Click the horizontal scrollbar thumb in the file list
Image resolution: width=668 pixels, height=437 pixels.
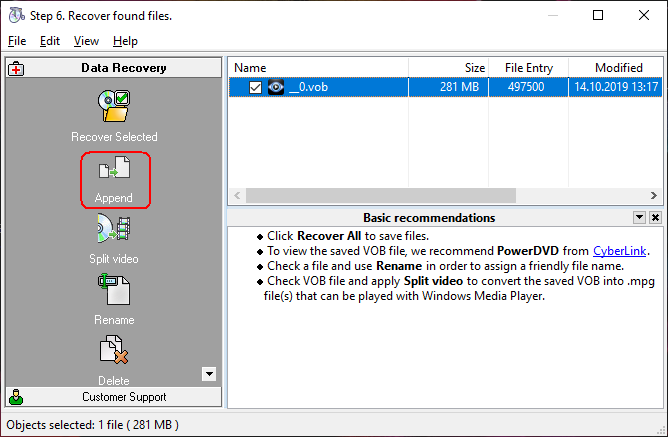point(381,196)
